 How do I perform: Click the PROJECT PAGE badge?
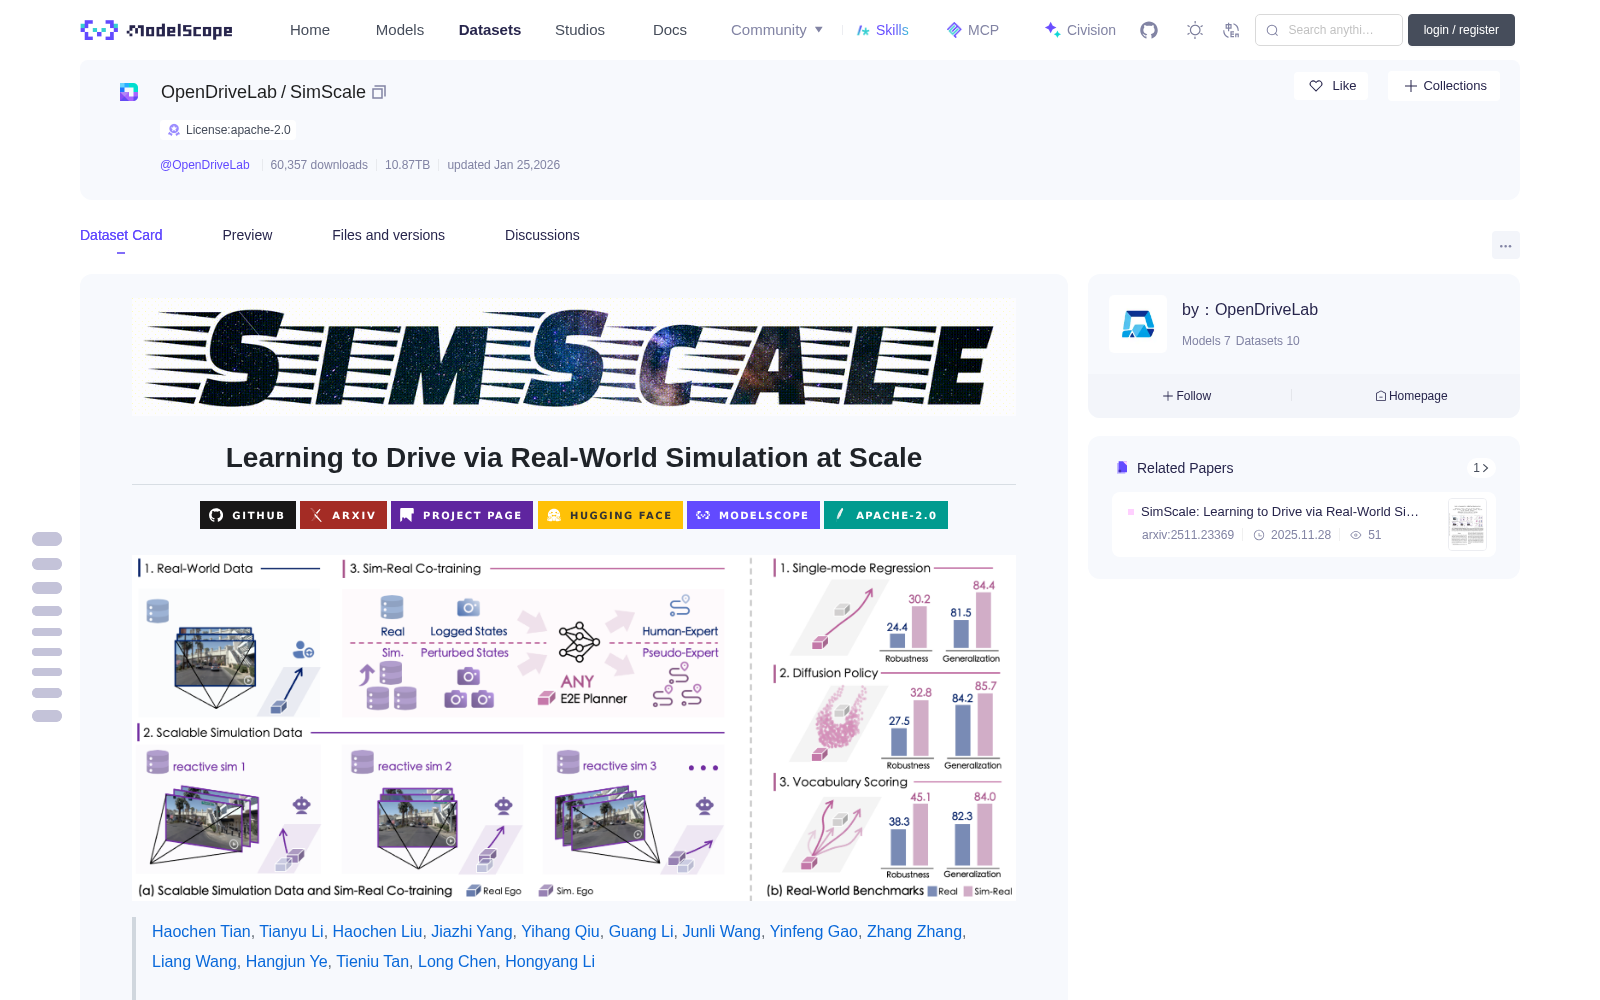pos(462,515)
